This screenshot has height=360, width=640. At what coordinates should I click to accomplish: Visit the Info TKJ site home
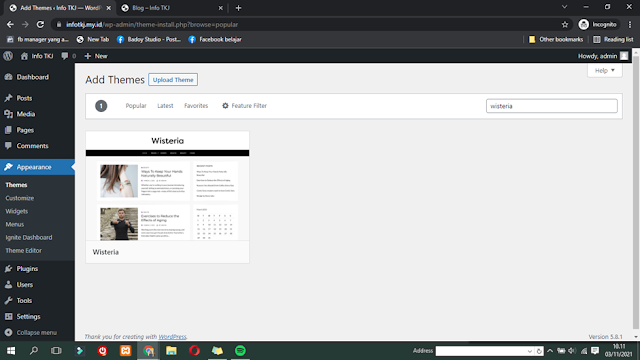pos(37,56)
